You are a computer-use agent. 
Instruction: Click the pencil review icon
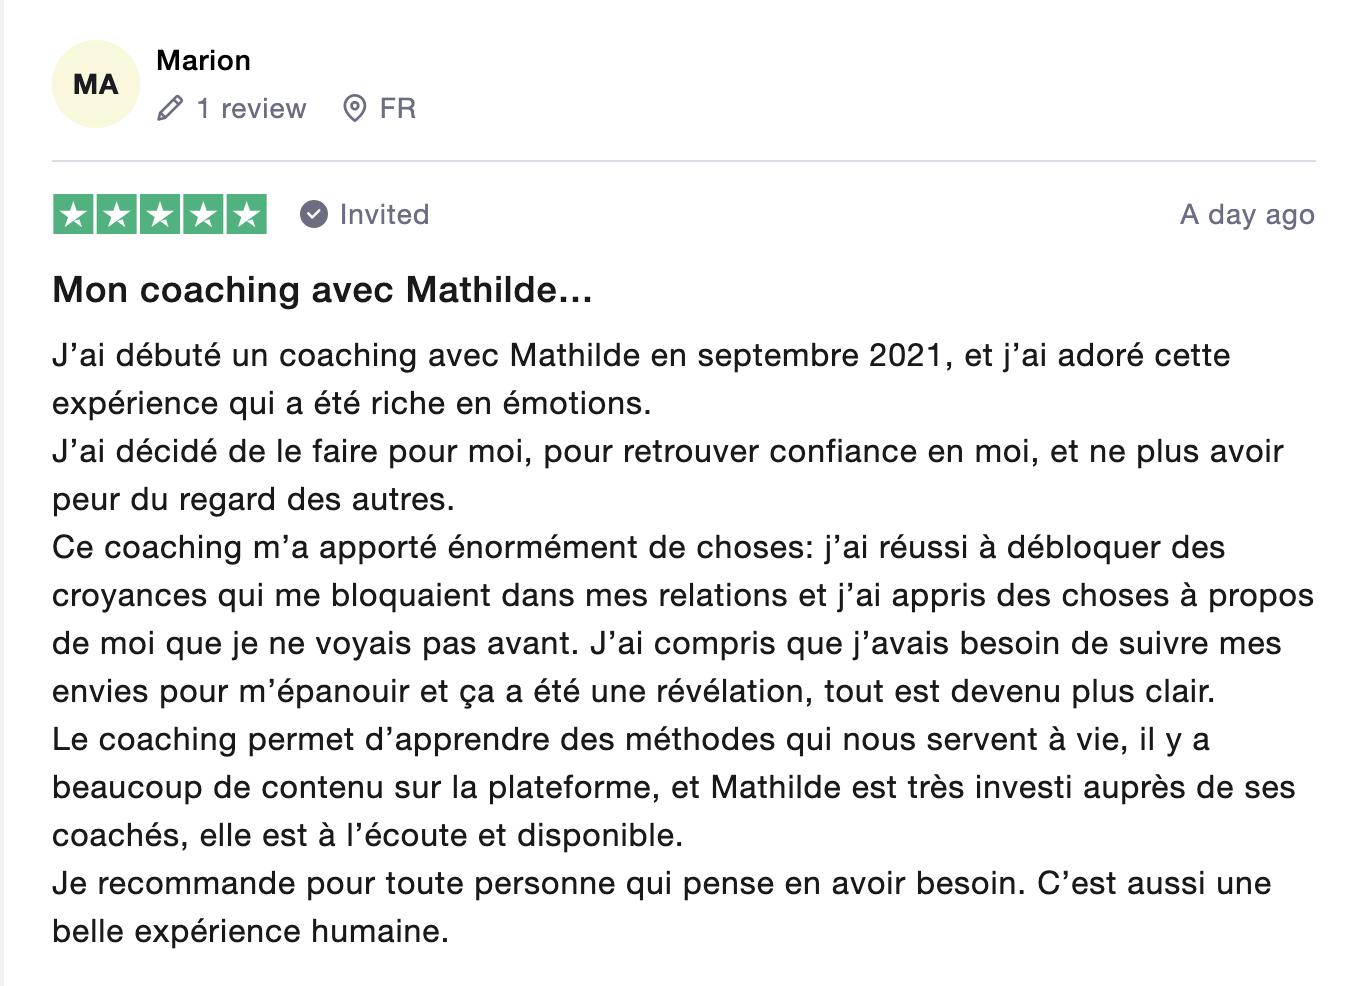[x=170, y=108]
